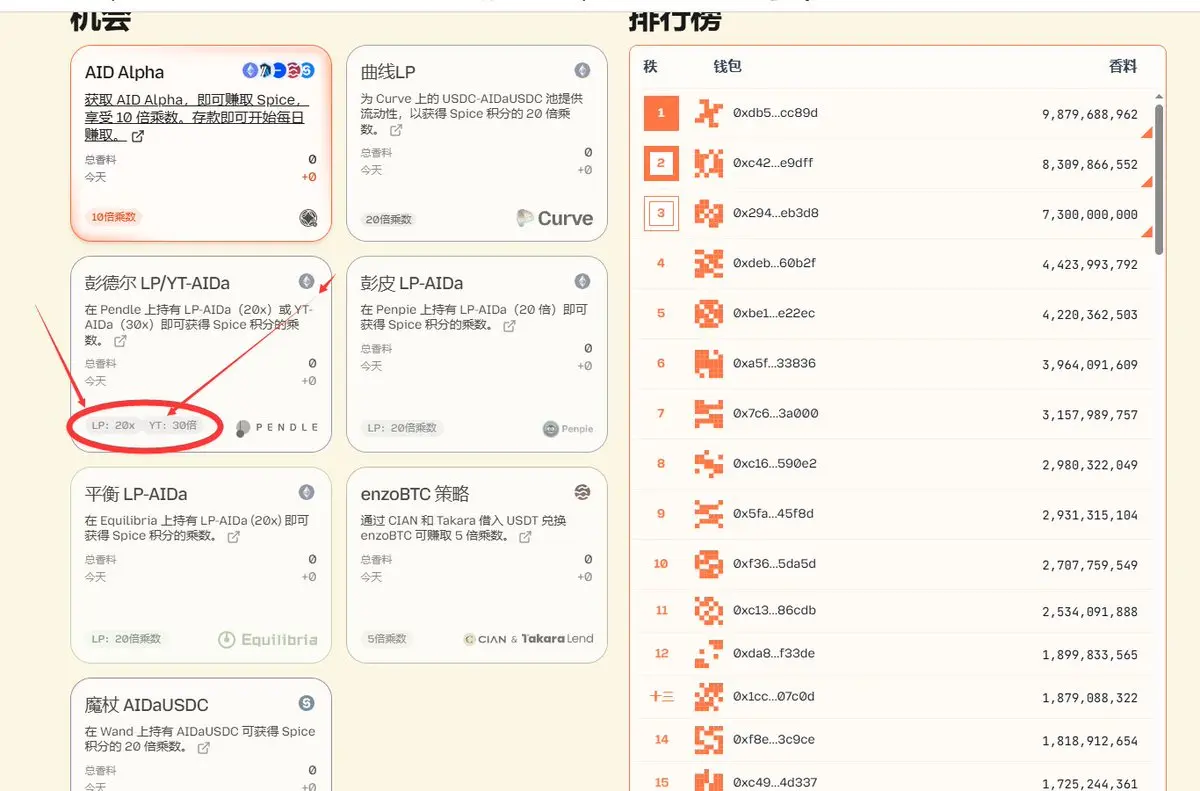
Task: Select wallet address 0xc16...590e2
Action: pos(775,463)
